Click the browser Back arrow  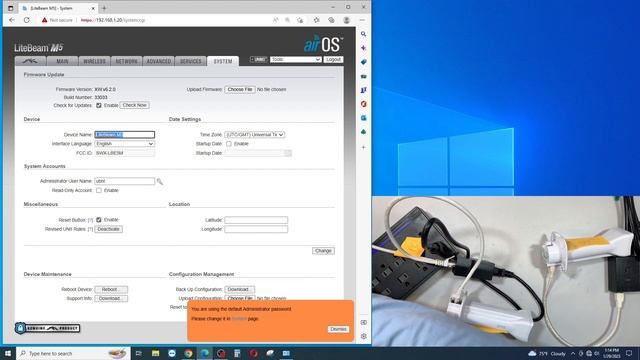tap(12, 20)
